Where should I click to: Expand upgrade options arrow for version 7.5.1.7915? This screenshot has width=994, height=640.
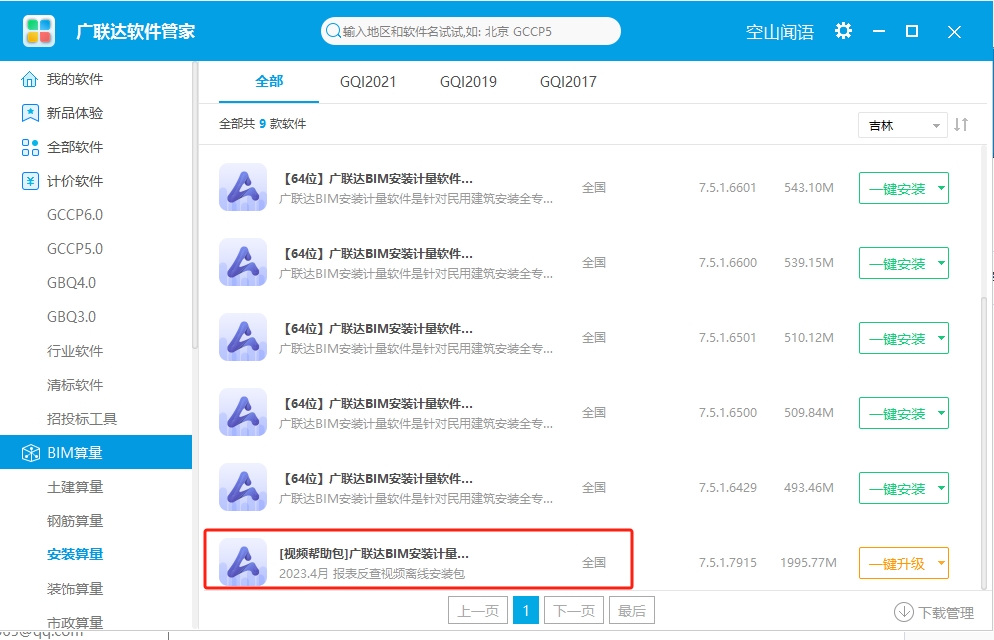tap(941, 563)
